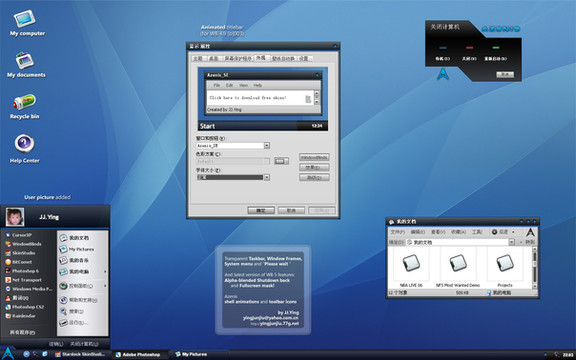
Task: Click cancel button in shutdown dialog
Action: (x=505, y=75)
